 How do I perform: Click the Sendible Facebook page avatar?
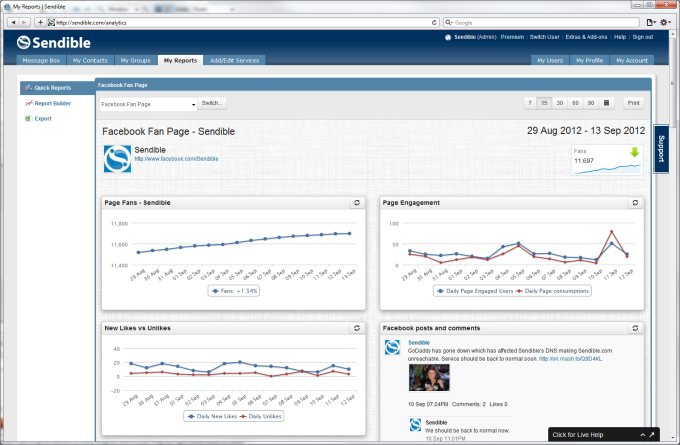pos(117,159)
